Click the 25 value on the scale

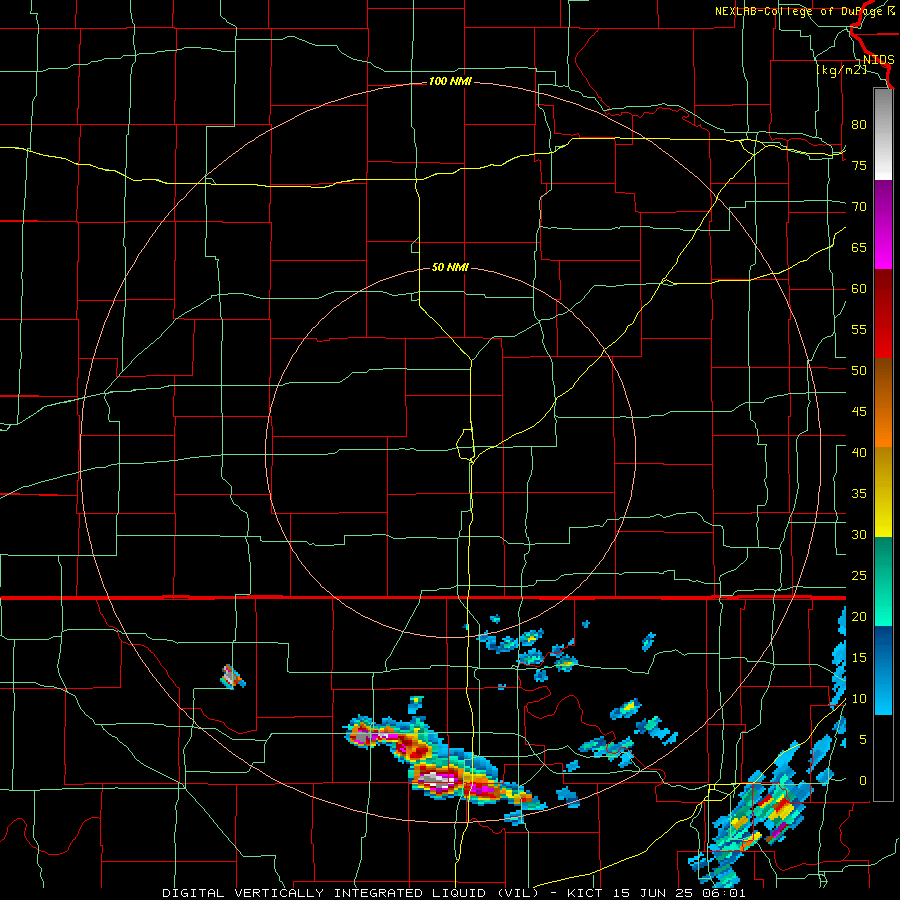pyautogui.click(x=859, y=576)
